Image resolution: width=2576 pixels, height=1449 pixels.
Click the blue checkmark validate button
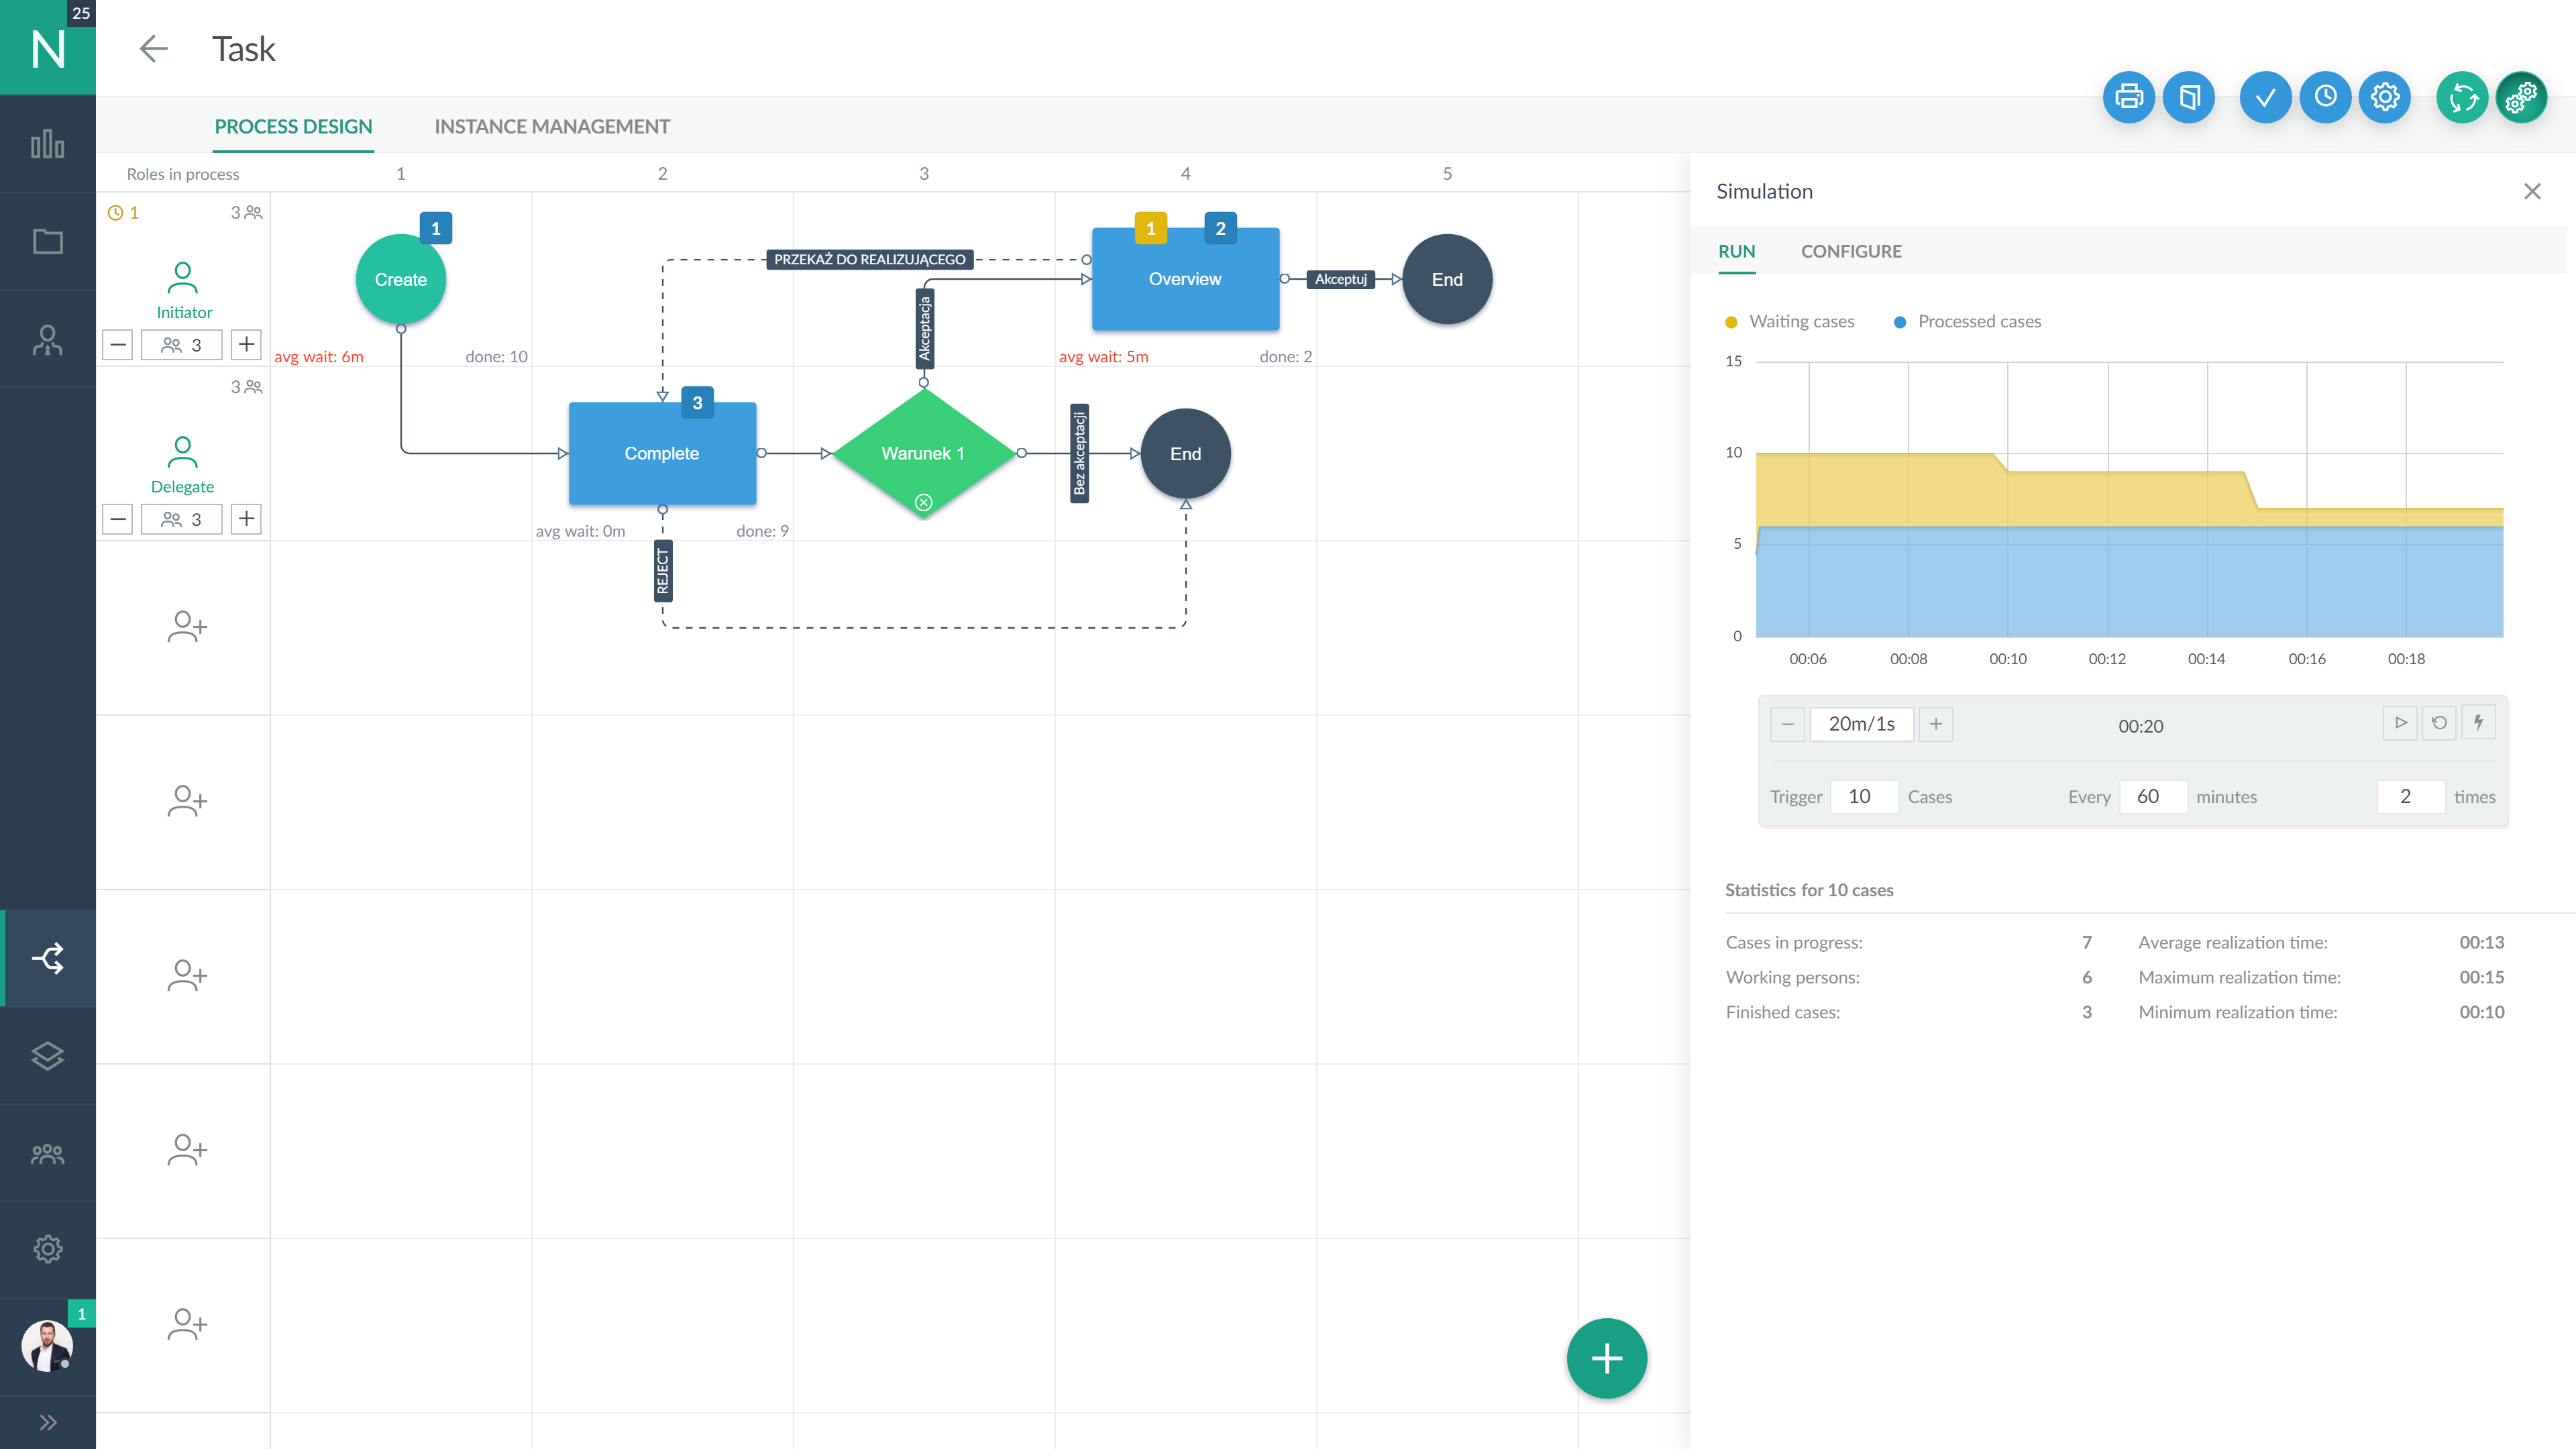(2265, 97)
